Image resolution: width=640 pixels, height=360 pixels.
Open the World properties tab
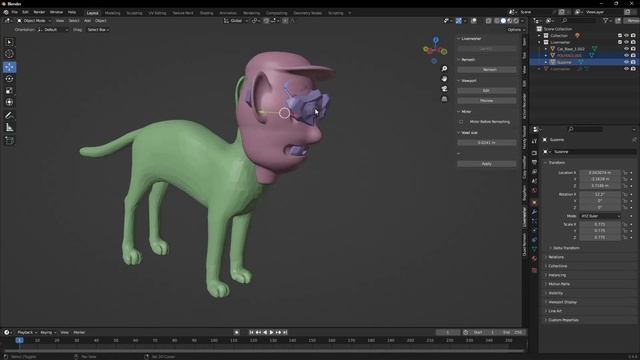pyautogui.click(x=534, y=191)
